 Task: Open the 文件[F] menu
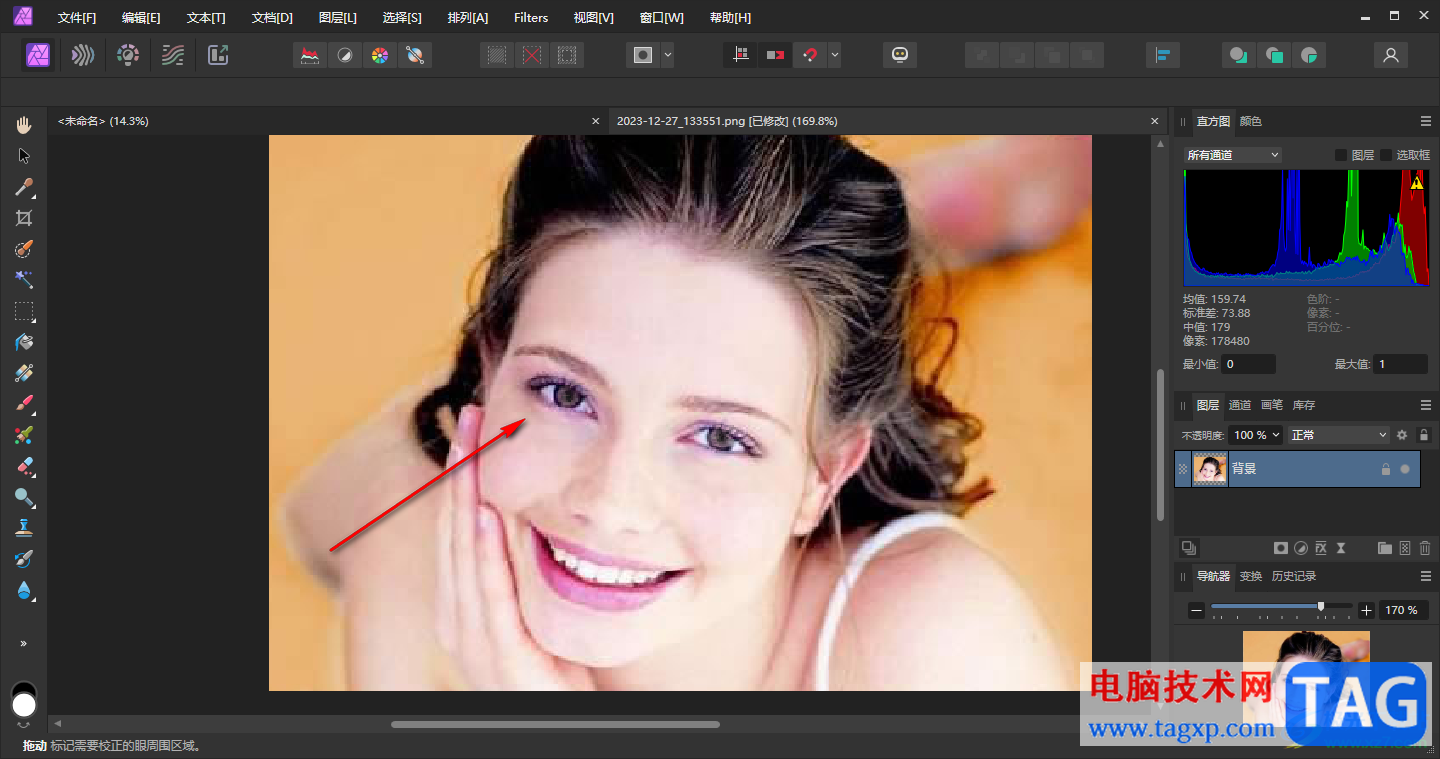click(x=77, y=18)
